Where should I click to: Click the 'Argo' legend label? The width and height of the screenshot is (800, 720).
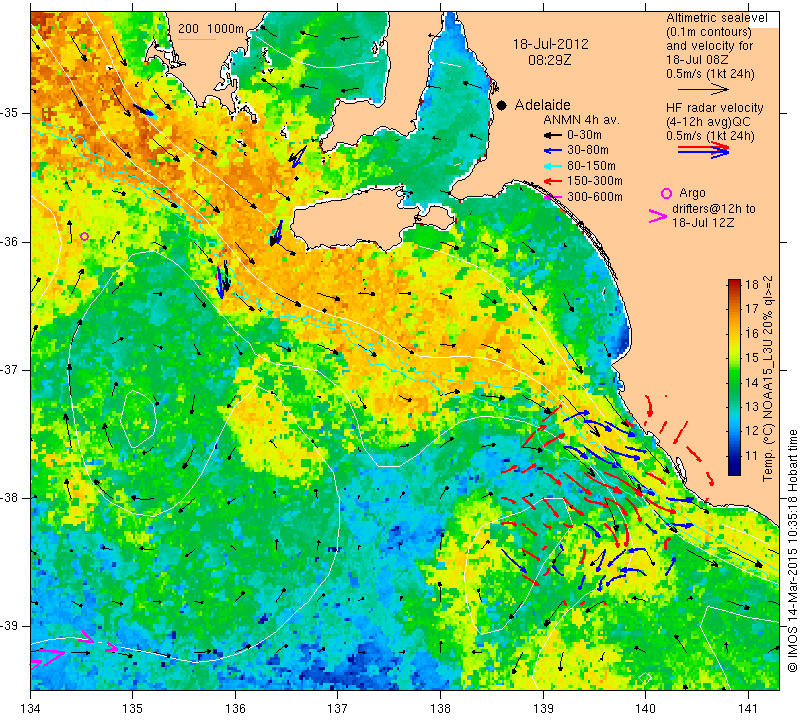click(x=692, y=193)
